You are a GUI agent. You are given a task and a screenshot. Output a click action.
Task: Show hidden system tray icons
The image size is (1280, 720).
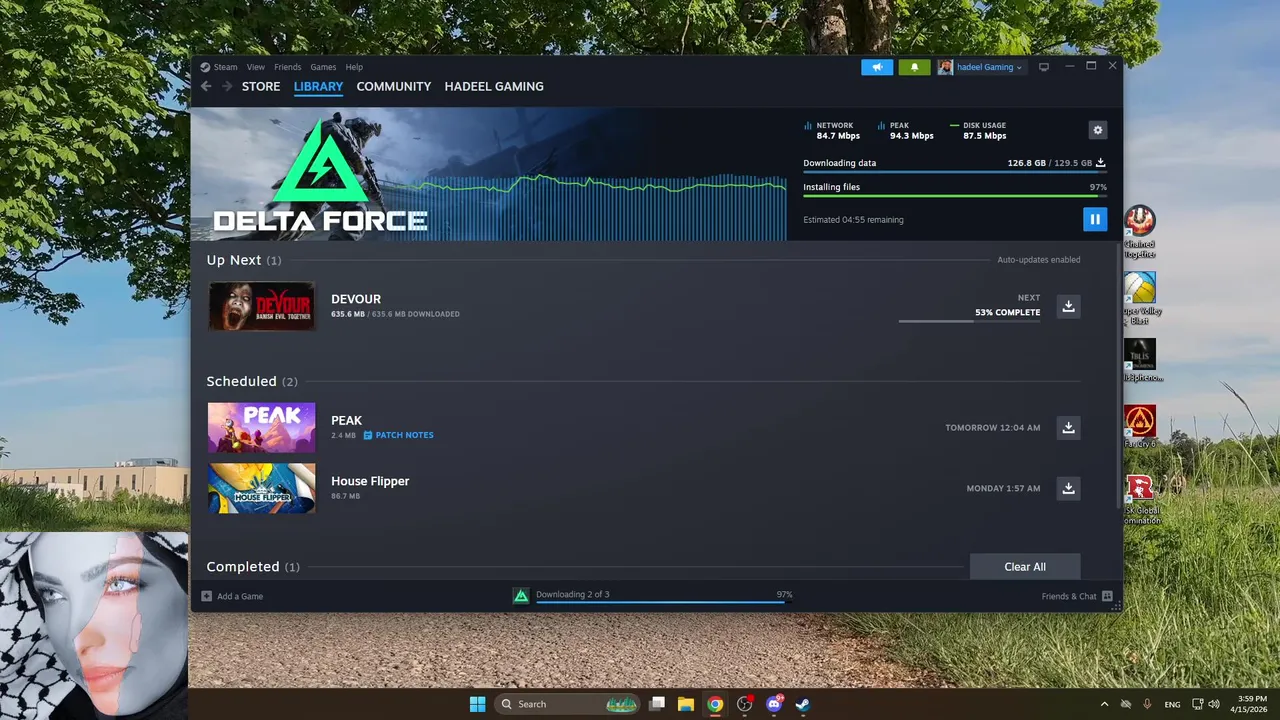click(1104, 704)
